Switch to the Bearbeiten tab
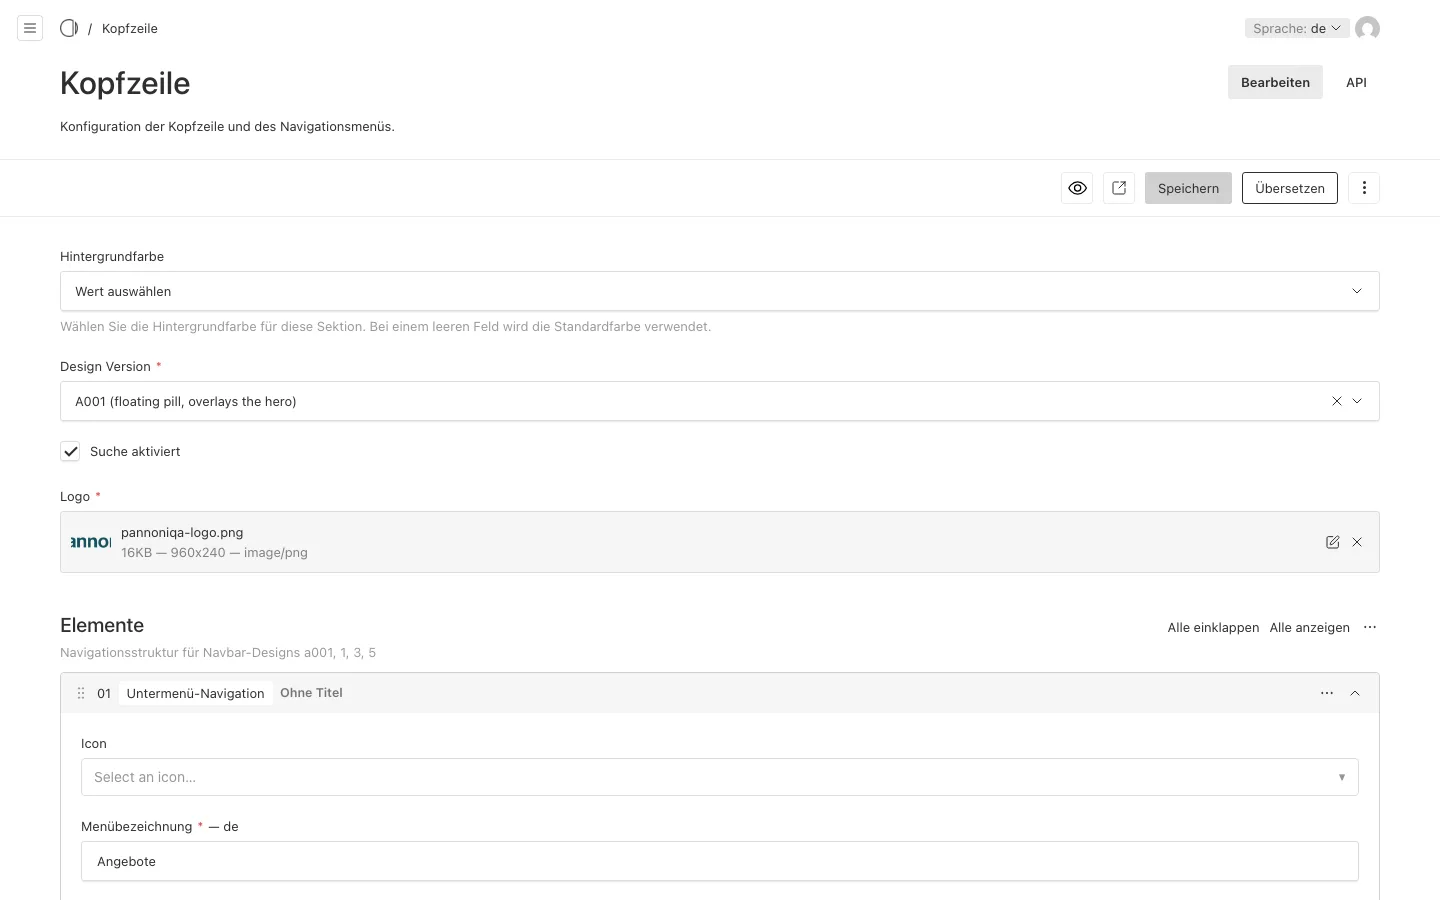Screen dimensions: 1440x900 [1275, 82]
